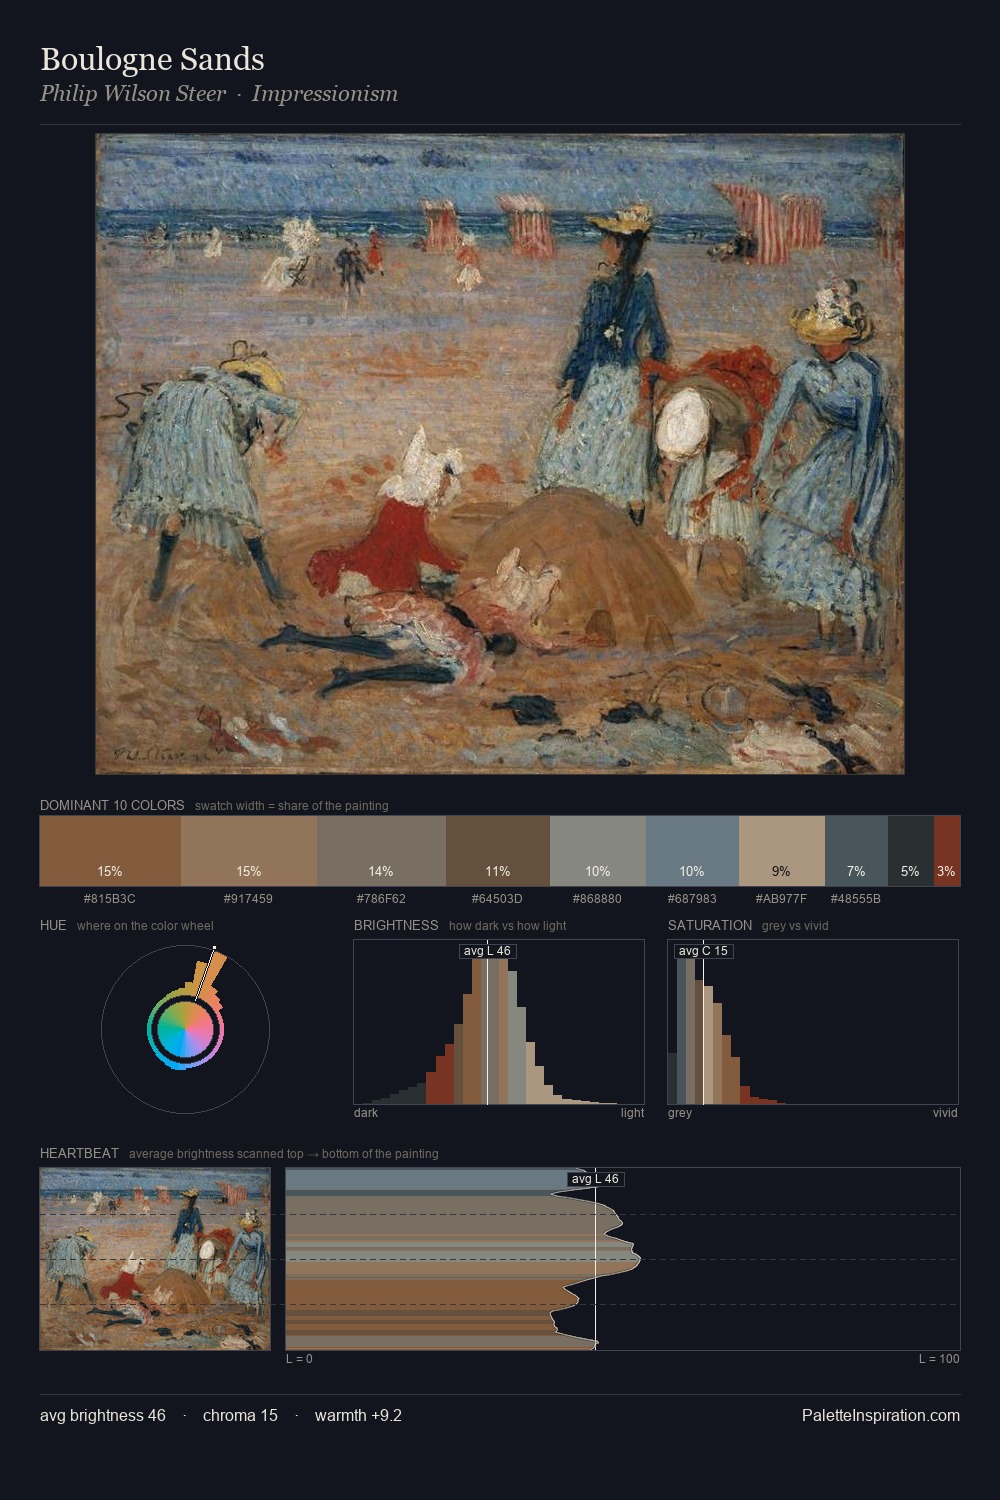
Task: Click the hue color wheel chart
Action: coord(185,1029)
